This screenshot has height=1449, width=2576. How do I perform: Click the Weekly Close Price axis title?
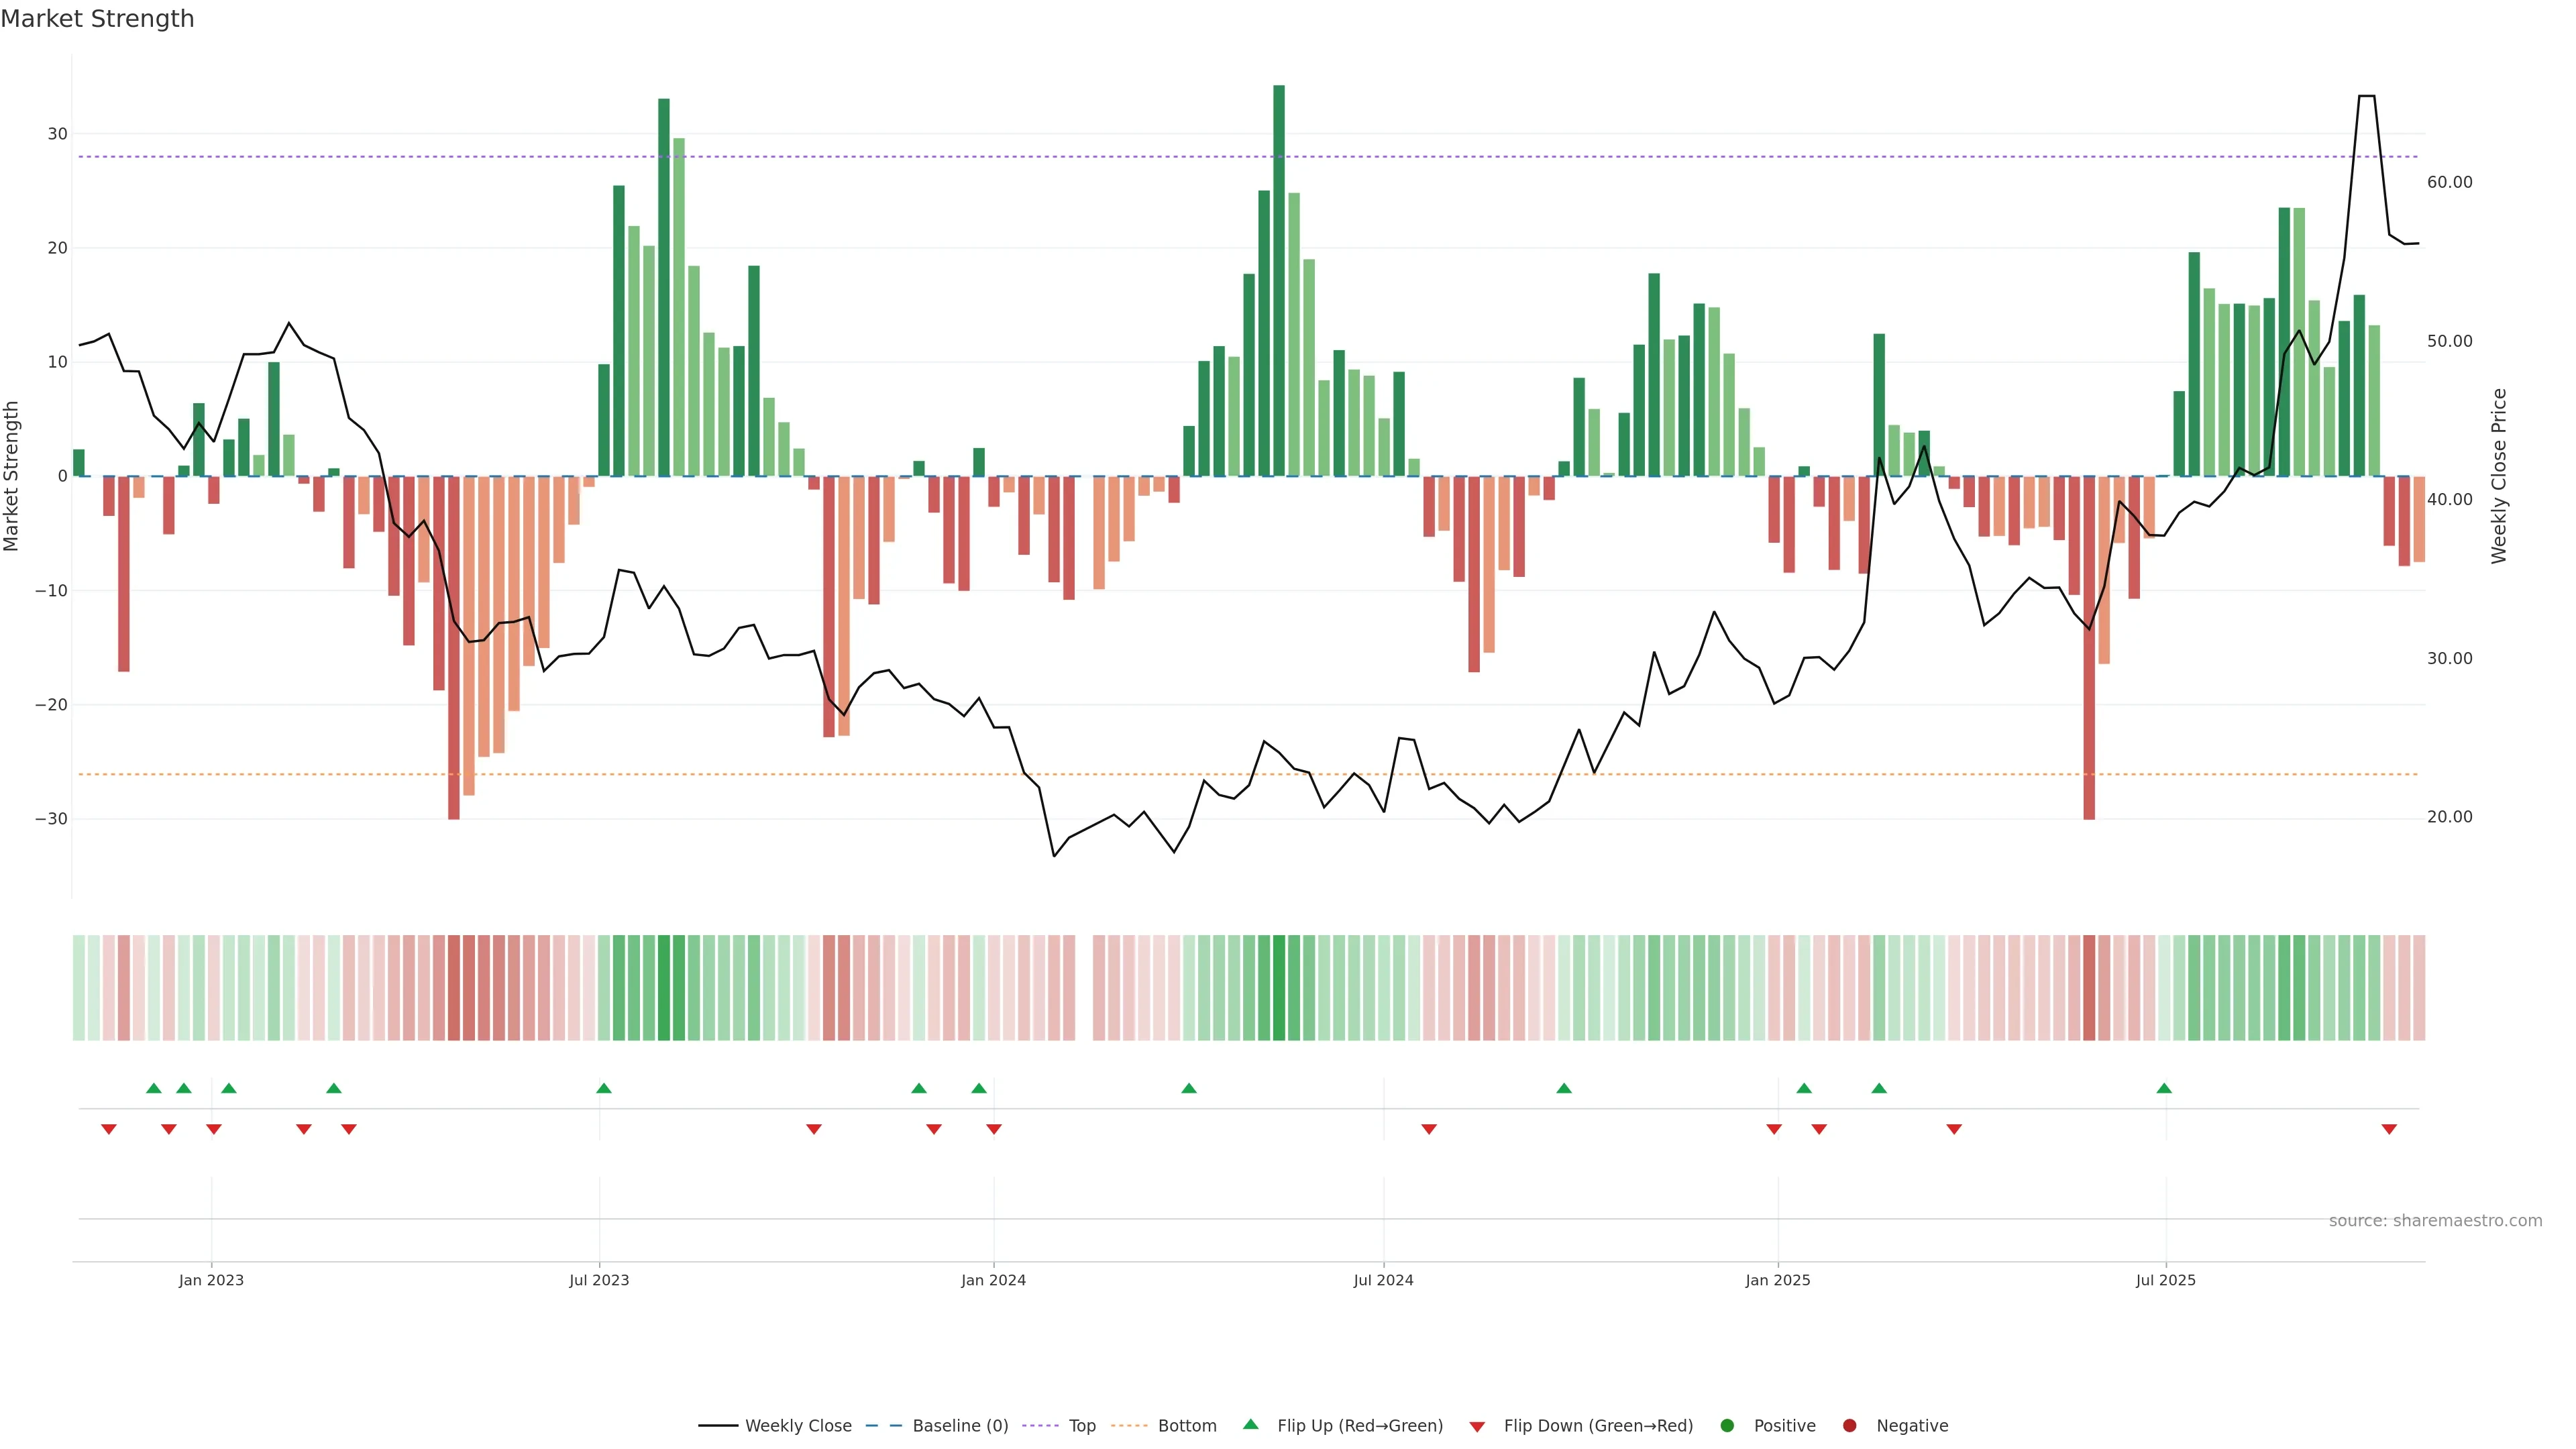pos(2499,476)
